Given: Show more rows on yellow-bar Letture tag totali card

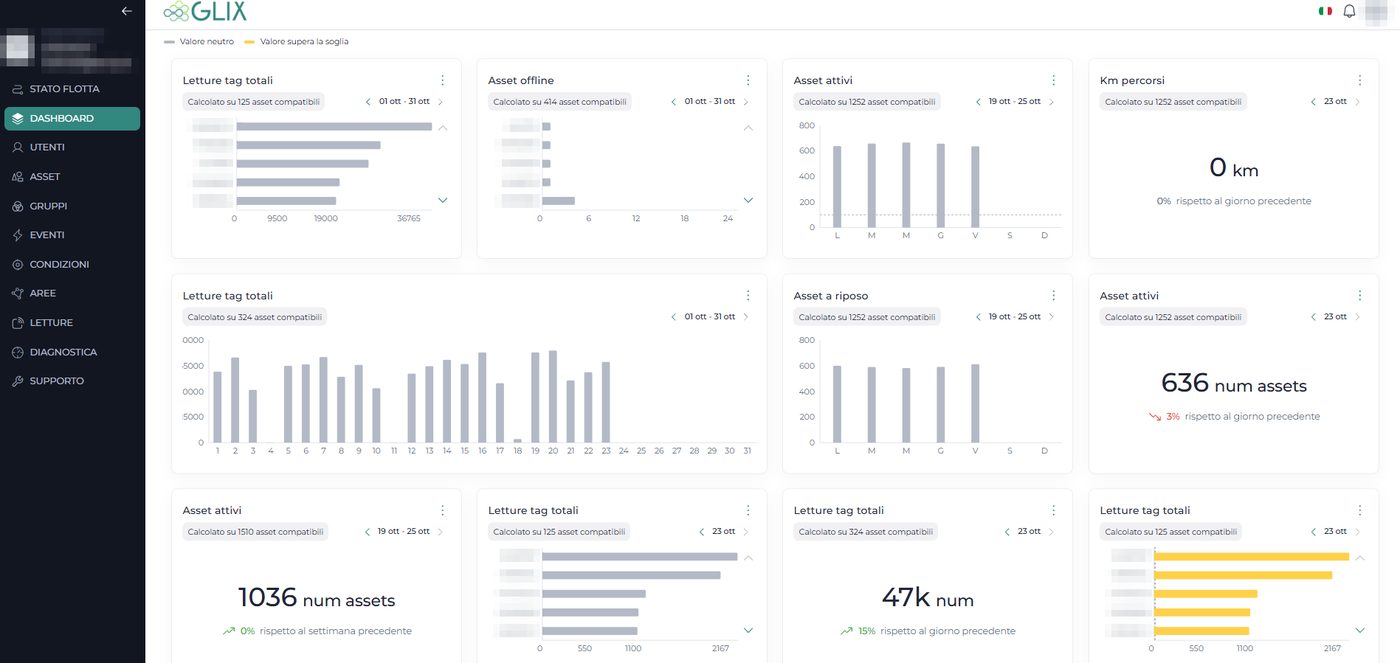Looking at the screenshot, I should coord(1359,630).
